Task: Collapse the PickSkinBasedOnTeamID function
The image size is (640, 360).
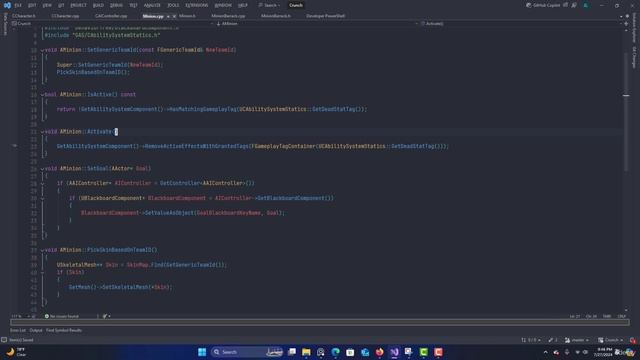Action: [x=42, y=250]
